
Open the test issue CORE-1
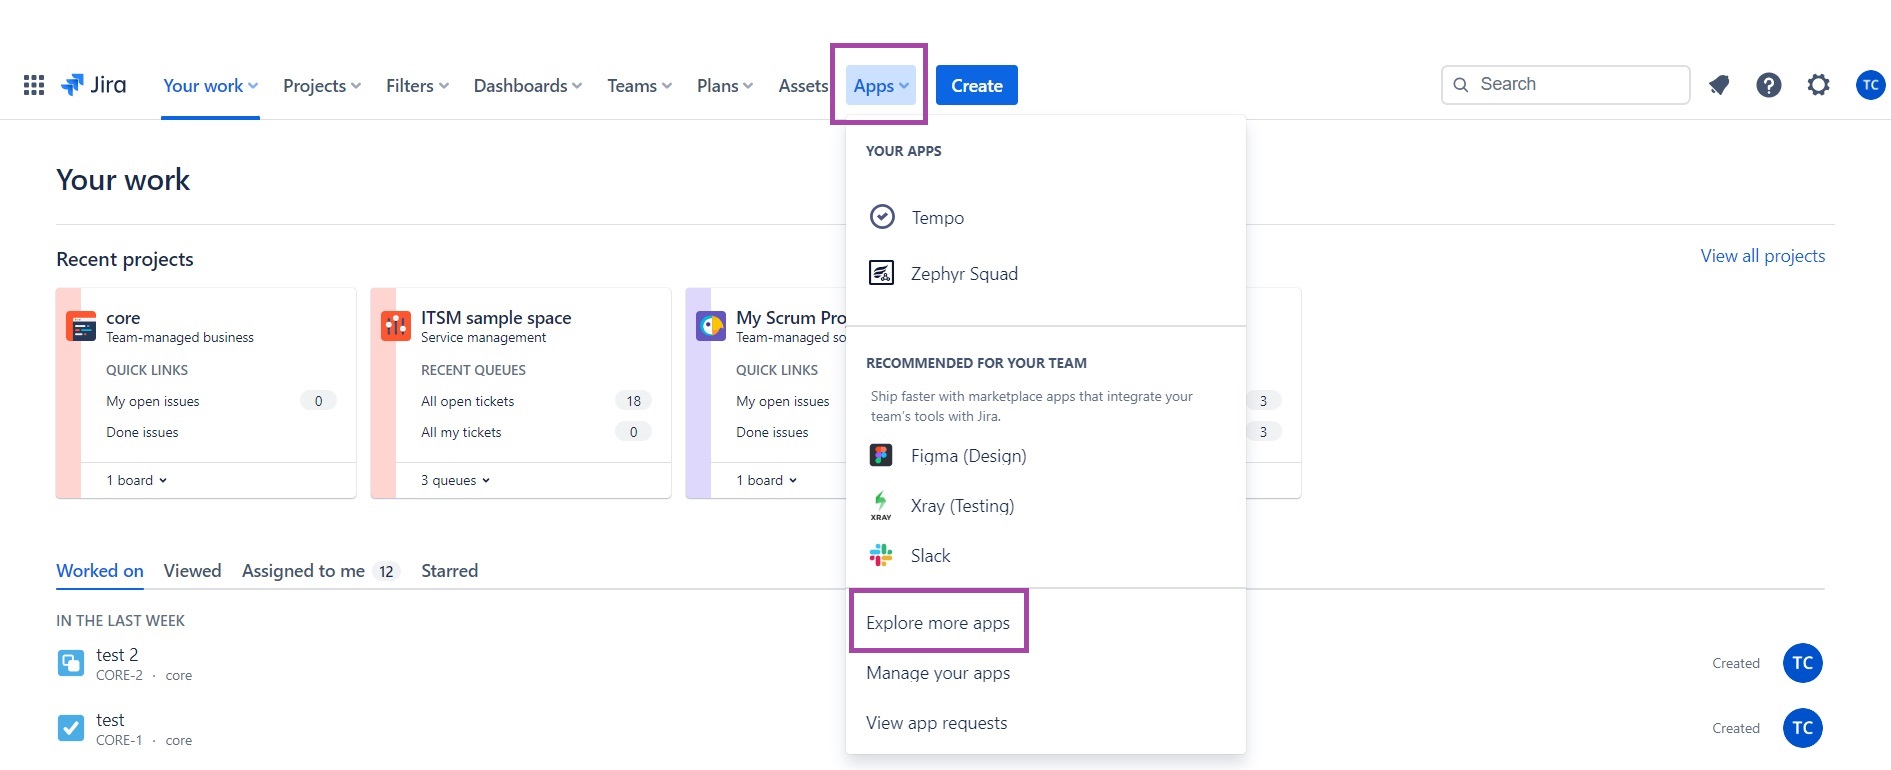coord(110,720)
